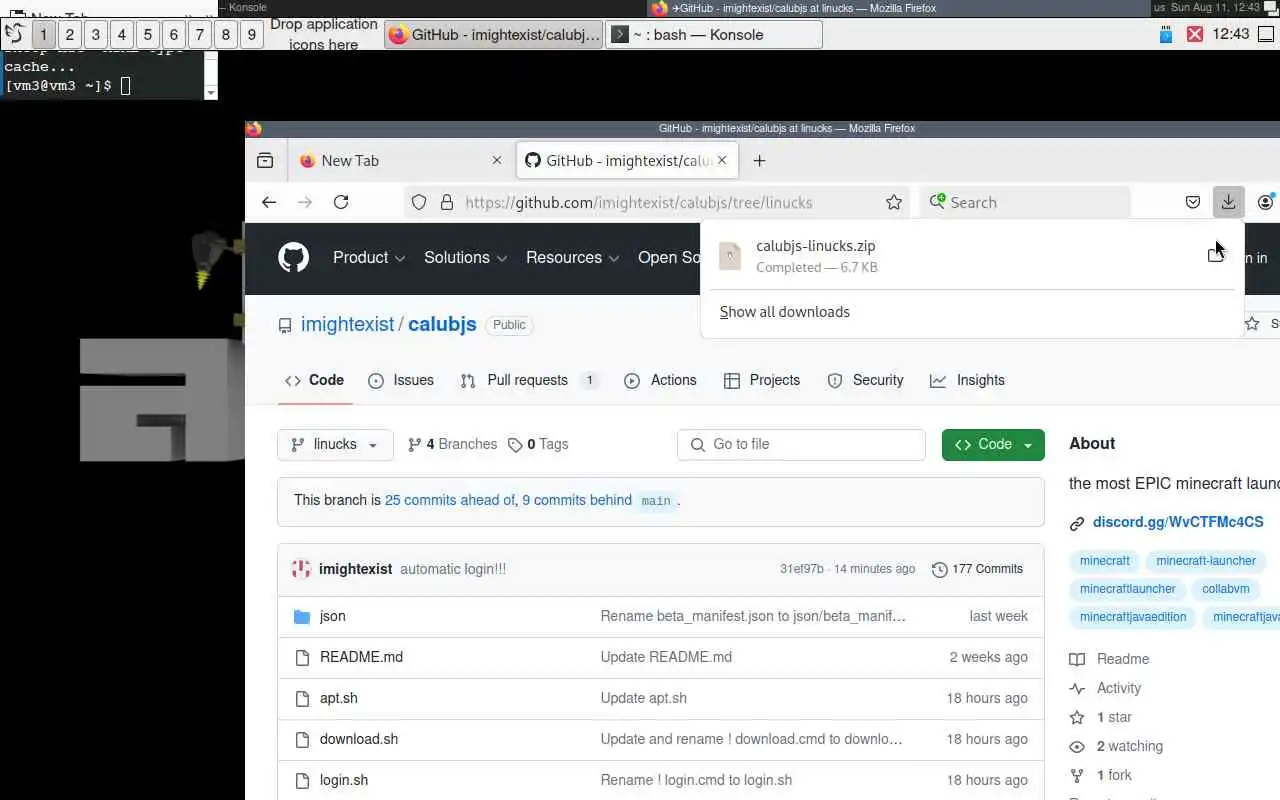
Task: Click the padlock site information icon
Action: 447,202
